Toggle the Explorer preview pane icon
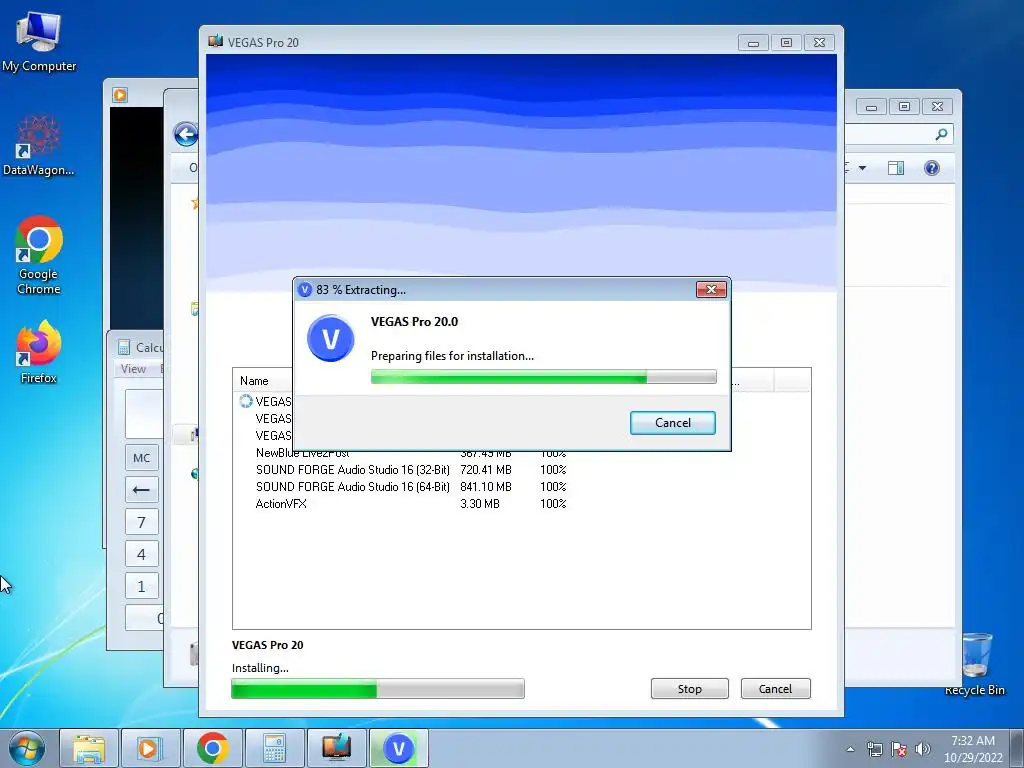The width and height of the screenshot is (1024, 768). point(896,168)
